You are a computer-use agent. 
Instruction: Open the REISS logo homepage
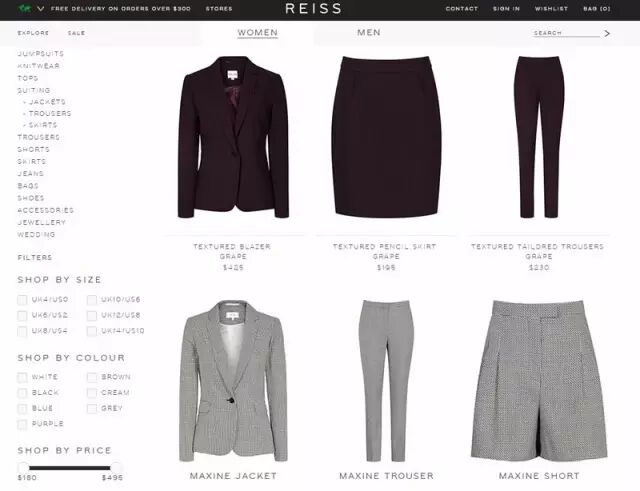point(313,9)
